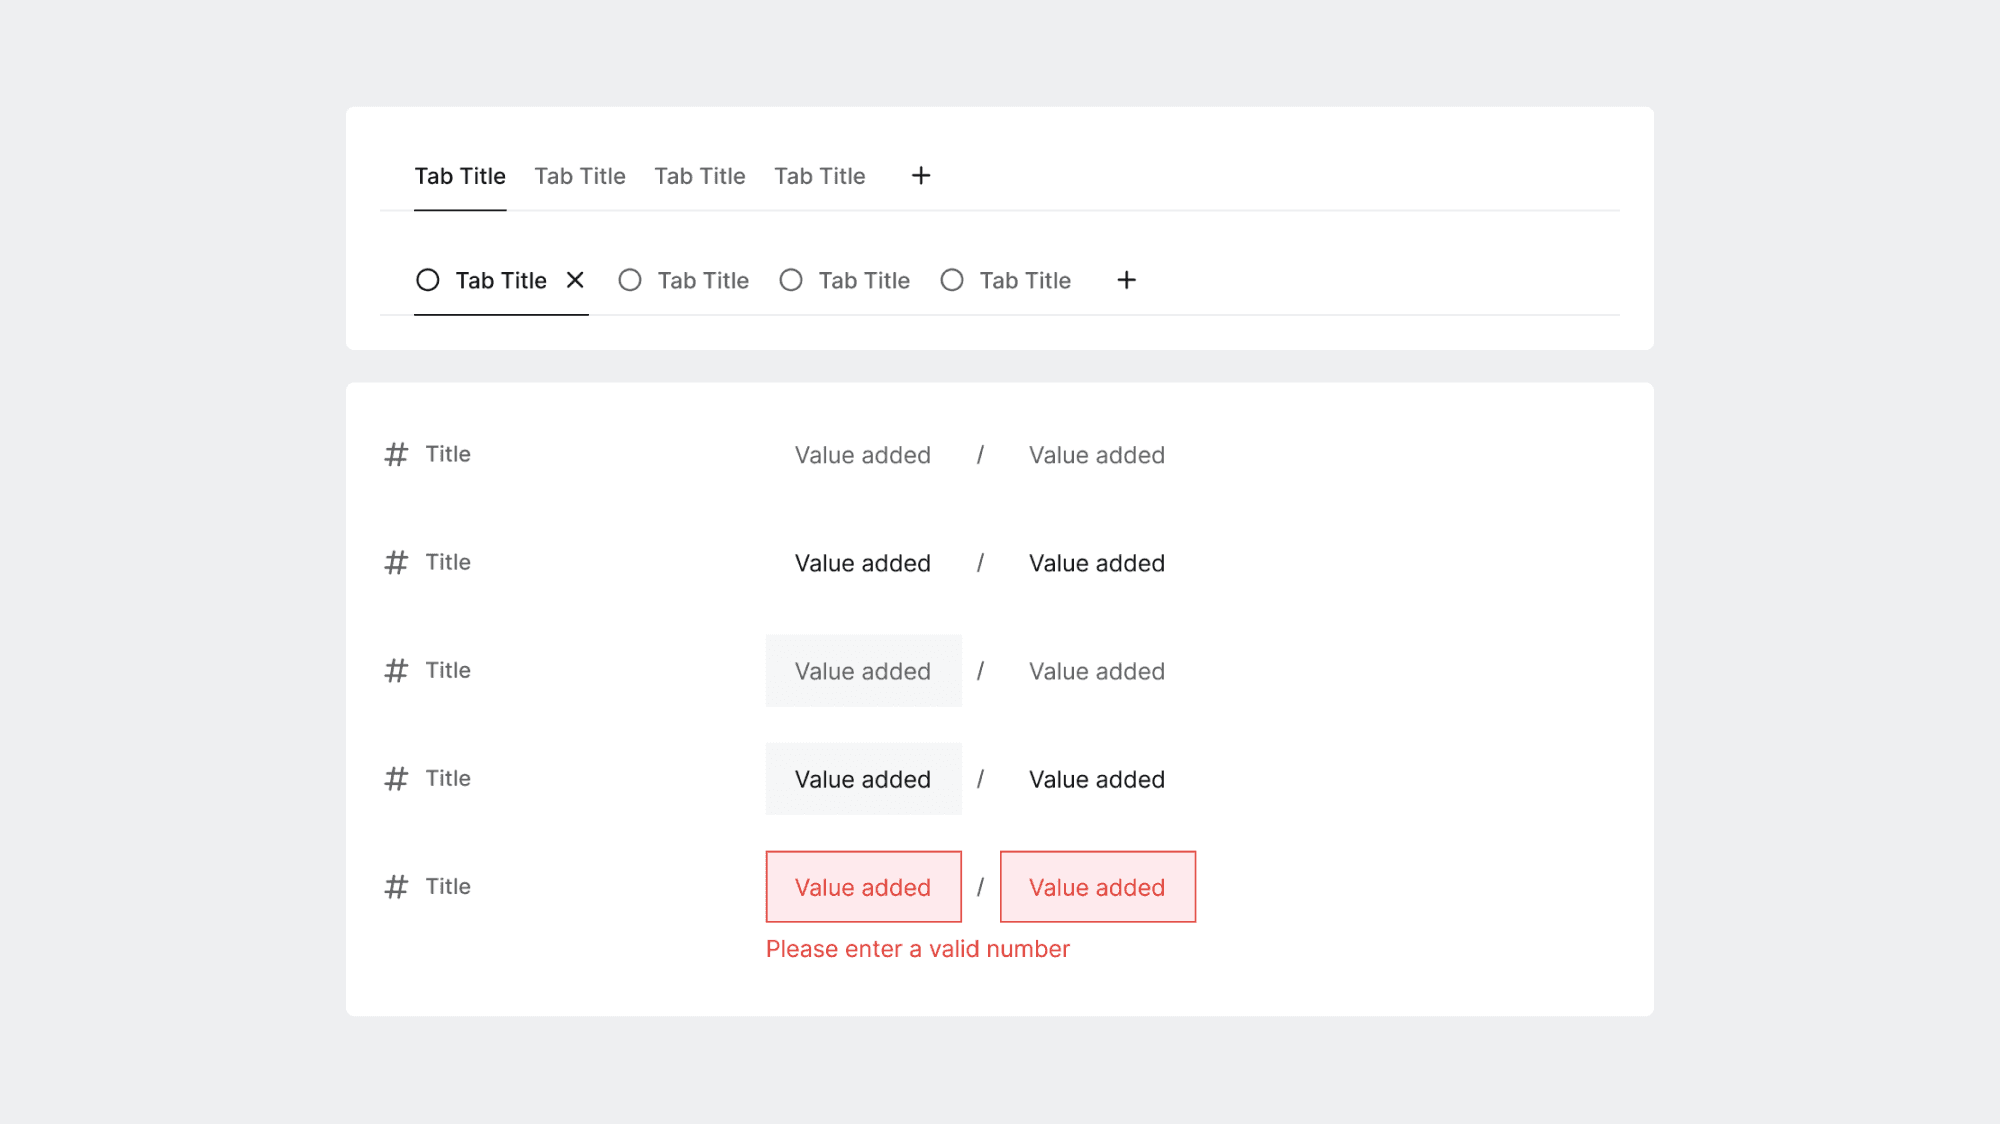This screenshot has width=2000, height=1124.
Task: Click circle icon of second tab, lower row
Action: tap(630, 280)
